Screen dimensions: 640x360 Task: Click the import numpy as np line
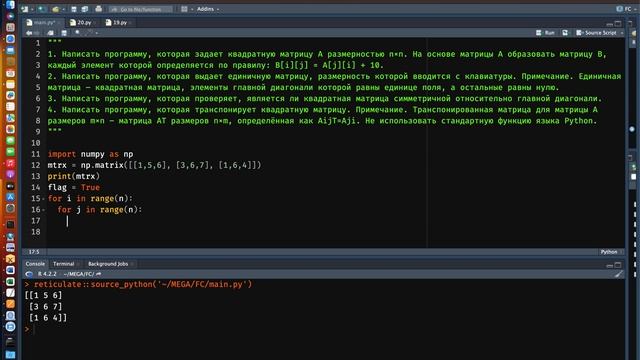[90, 154]
